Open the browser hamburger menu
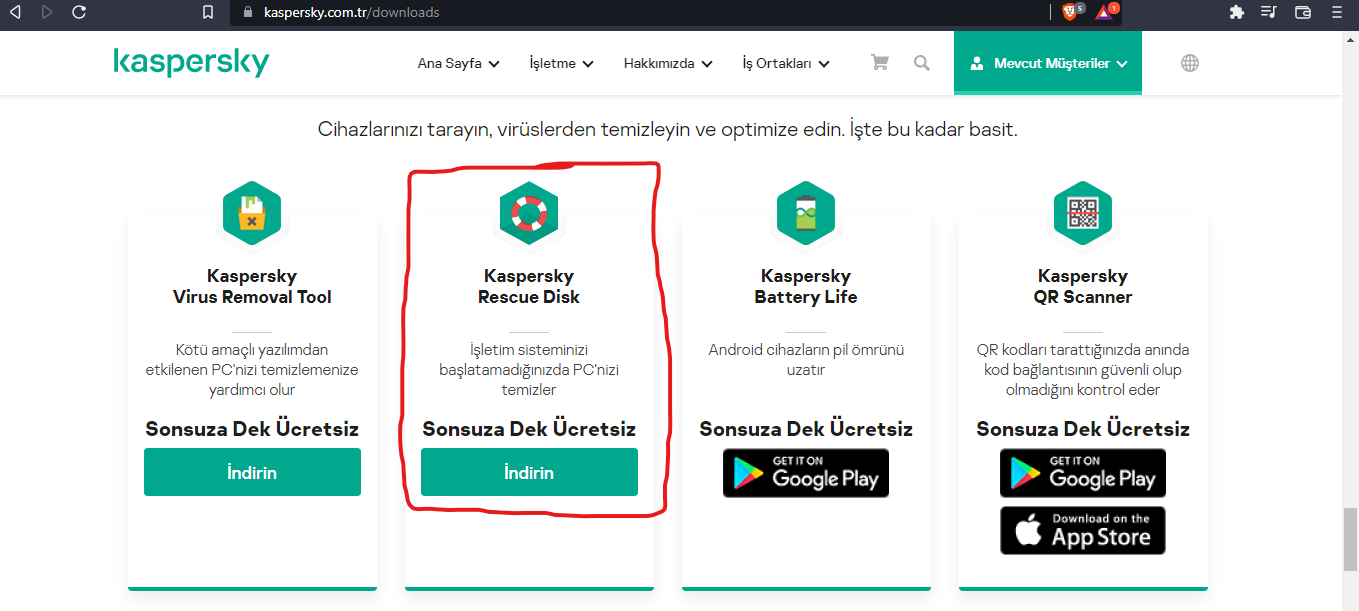Image resolution: width=1359 pixels, height=611 pixels. (x=1338, y=12)
